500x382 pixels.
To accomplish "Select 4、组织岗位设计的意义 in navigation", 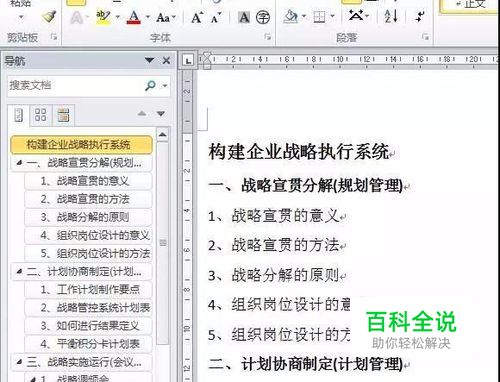I will [x=88, y=235].
